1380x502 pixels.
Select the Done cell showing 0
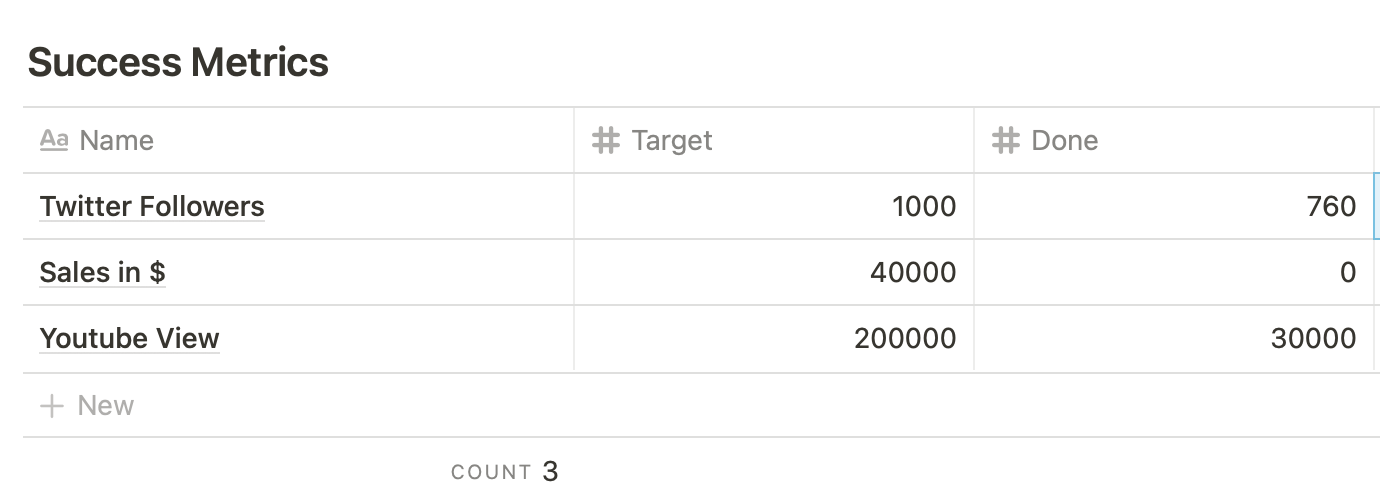(x=1174, y=272)
